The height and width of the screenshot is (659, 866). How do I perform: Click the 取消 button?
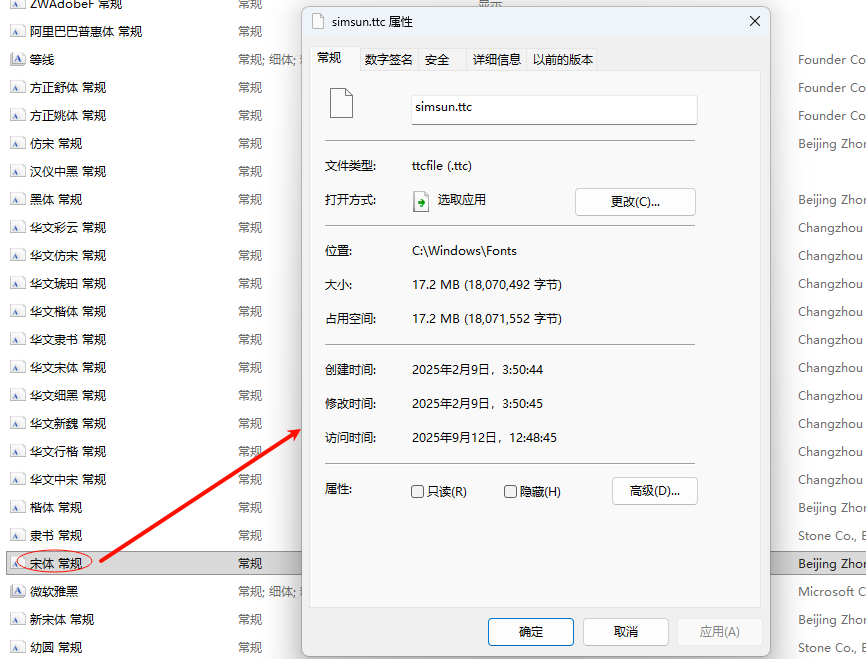[x=625, y=632]
